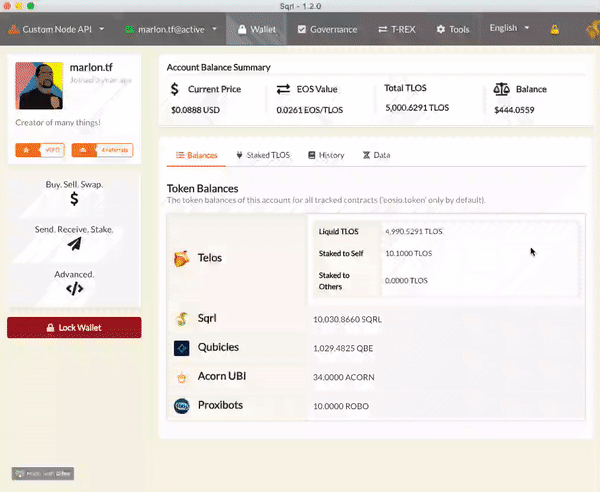Click the Token Balances heading
Image resolution: width=600 pixels, height=492 pixels.
pyautogui.click(x=202, y=189)
